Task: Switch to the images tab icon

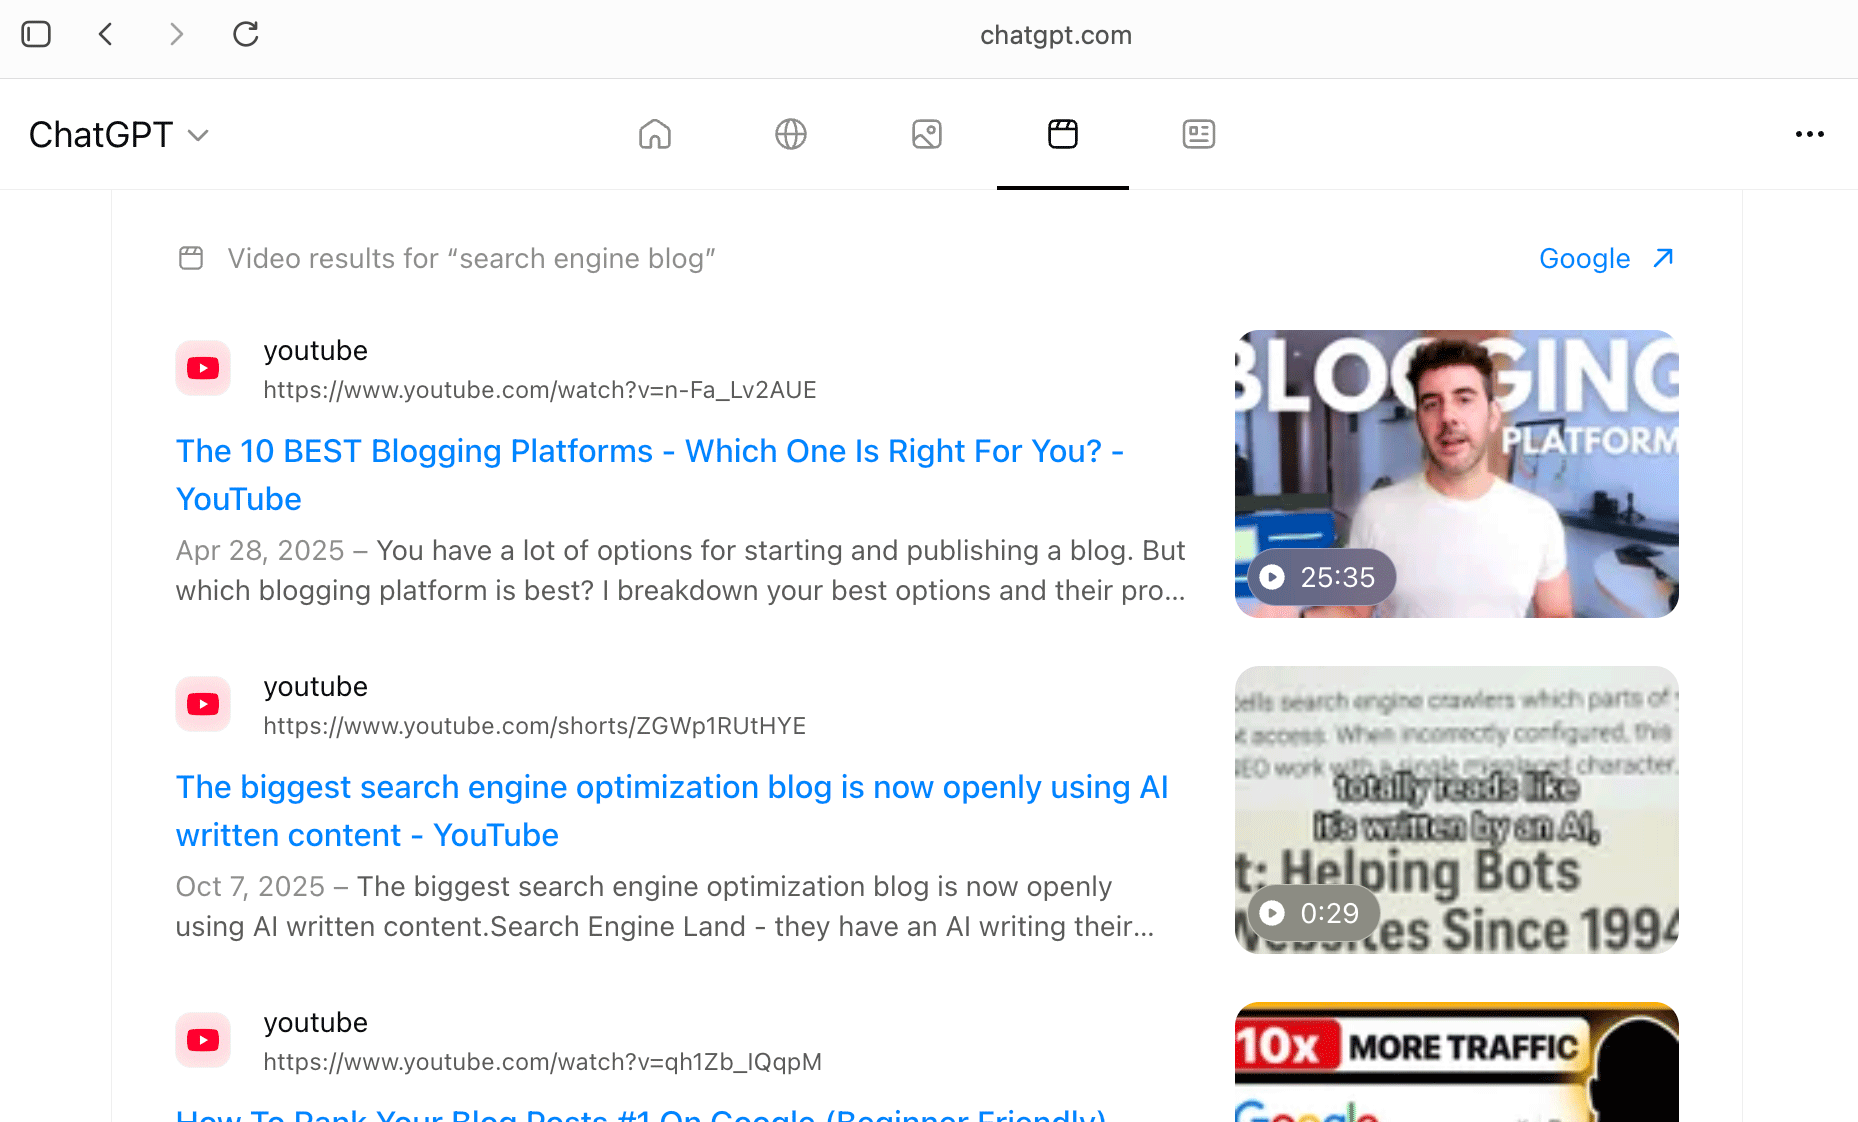Action: click(927, 134)
